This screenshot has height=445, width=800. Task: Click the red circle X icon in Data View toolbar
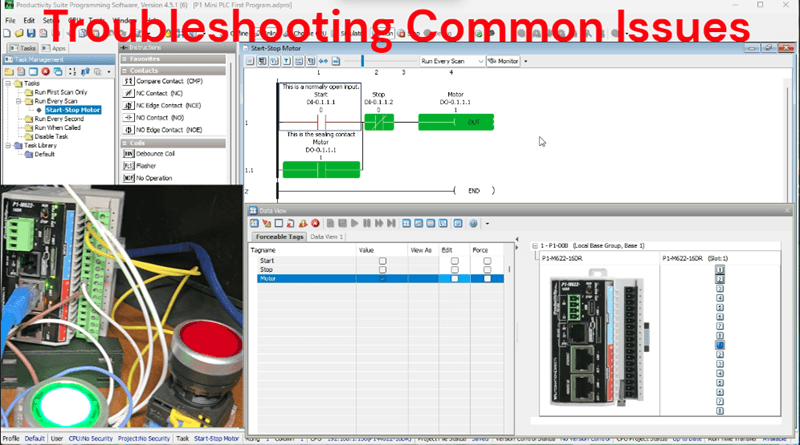tap(315, 224)
